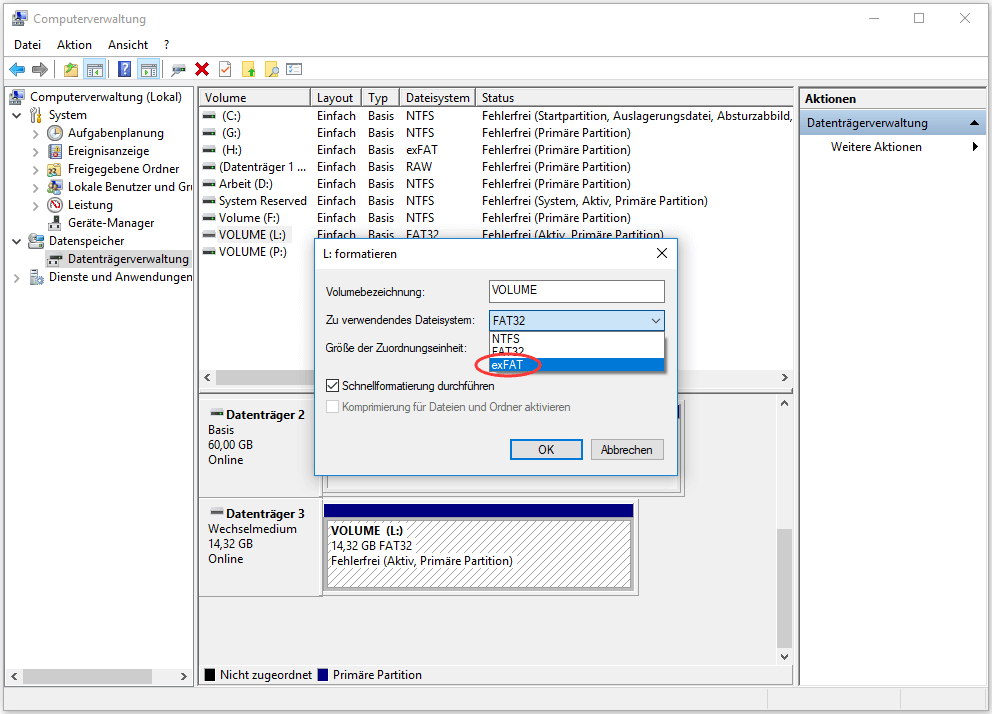
Task: Click in the Volumebezeichnung text field
Action: [576, 291]
